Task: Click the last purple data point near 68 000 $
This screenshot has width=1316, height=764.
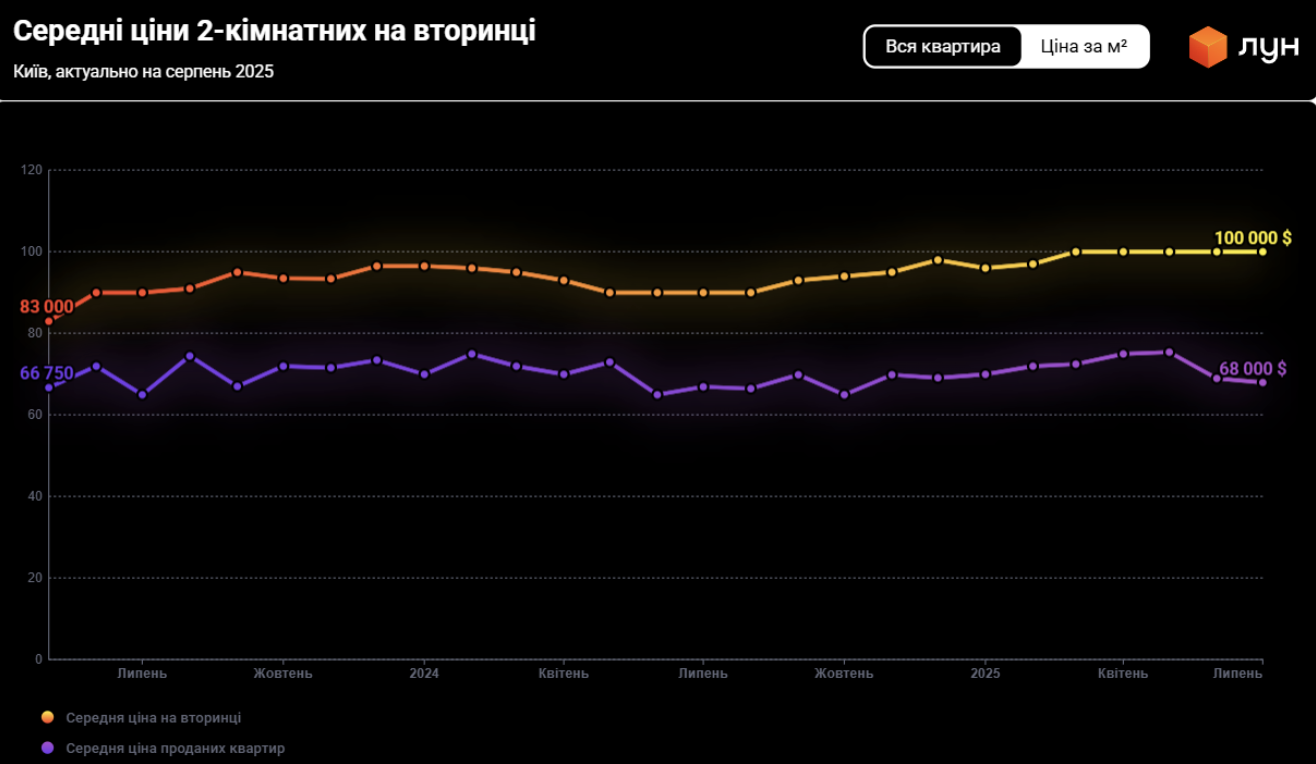Action: [1262, 382]
